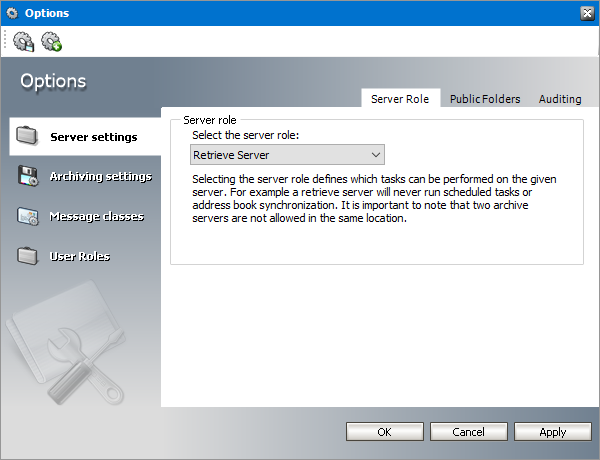This screenshot has width=600, height=460.
Task: Click the 'Select the server role:' label
Action: [245, 135]
